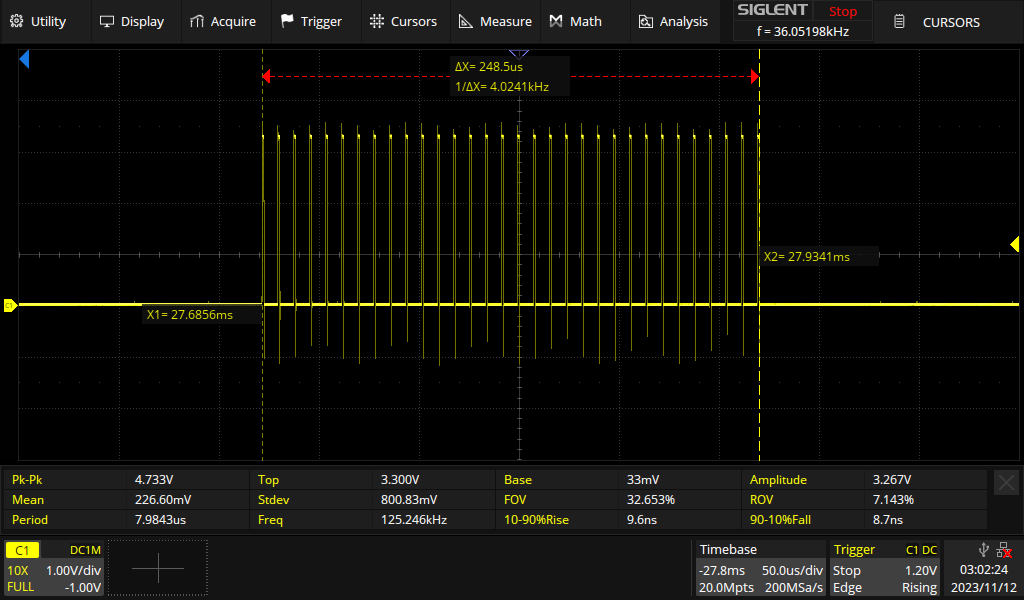The width and height of the screenshot is (1024, 600).
Task: Click the red right cursor arrow handle
Action: tap(755, 77)
